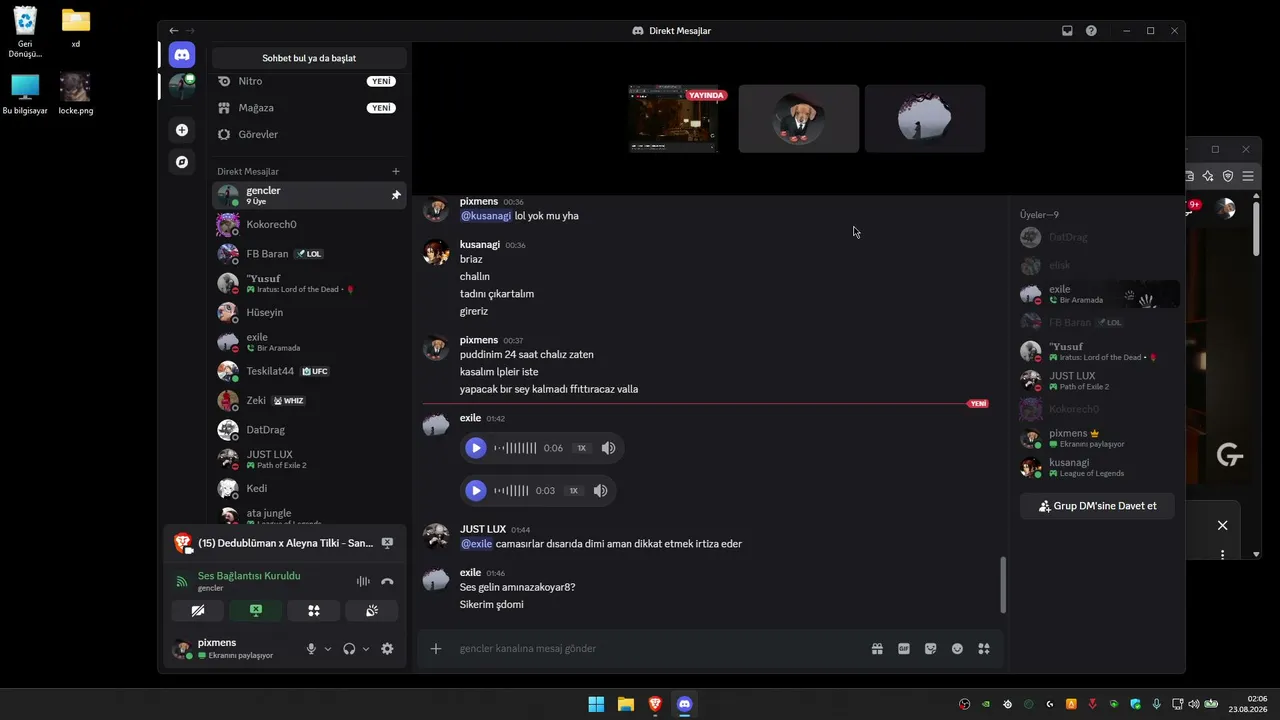This screenshot has width=1280, height=720.
Task: Mute volume on the 0:06 voice message
Action: click(608, 448)
